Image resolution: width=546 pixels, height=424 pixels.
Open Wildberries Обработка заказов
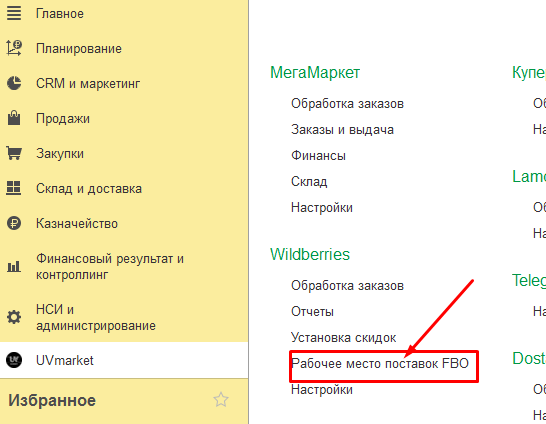click(348, 285)
